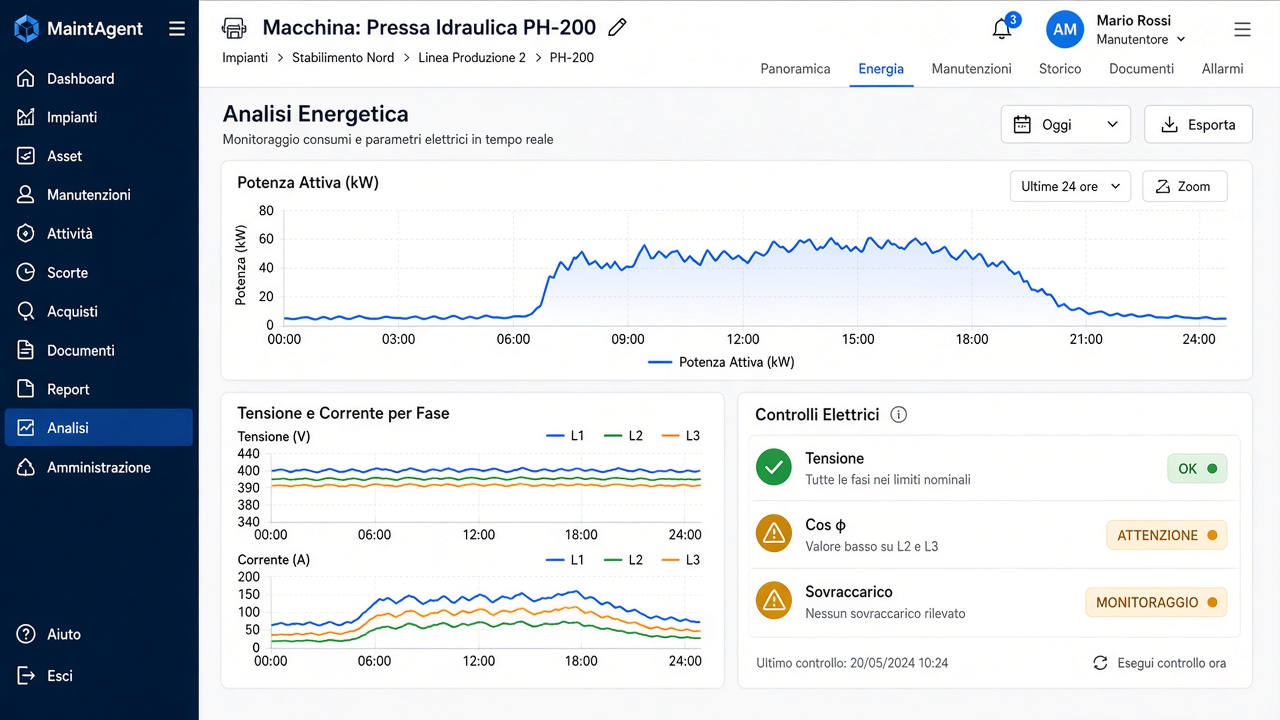
Task: Open the Oggi date dropdown
Action: click(1066, 124)
